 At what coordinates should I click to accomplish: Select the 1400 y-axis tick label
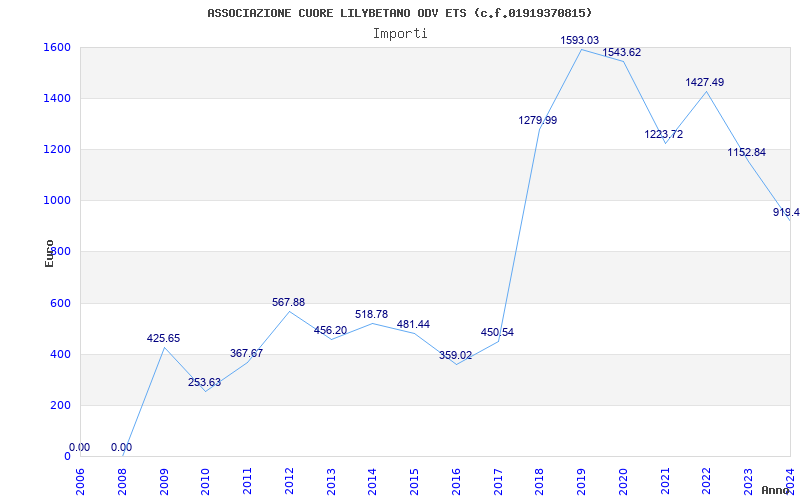click(57, 98)
